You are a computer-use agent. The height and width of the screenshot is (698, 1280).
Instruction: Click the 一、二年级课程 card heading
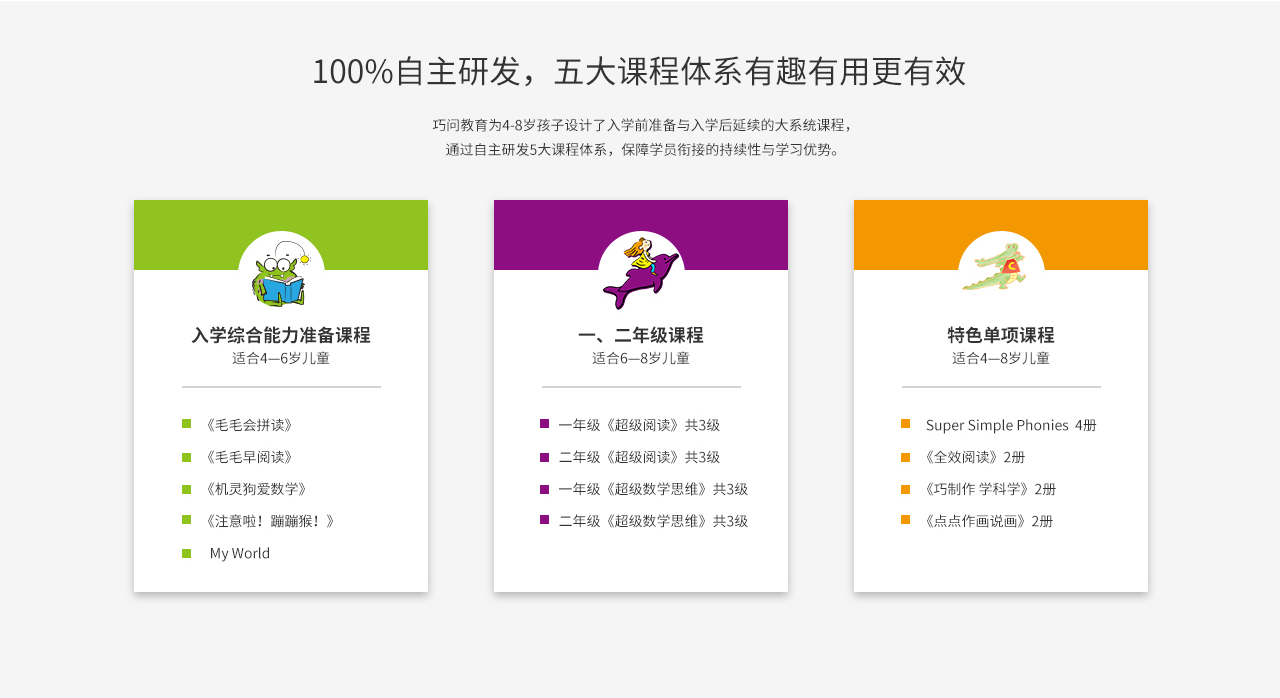640,335
